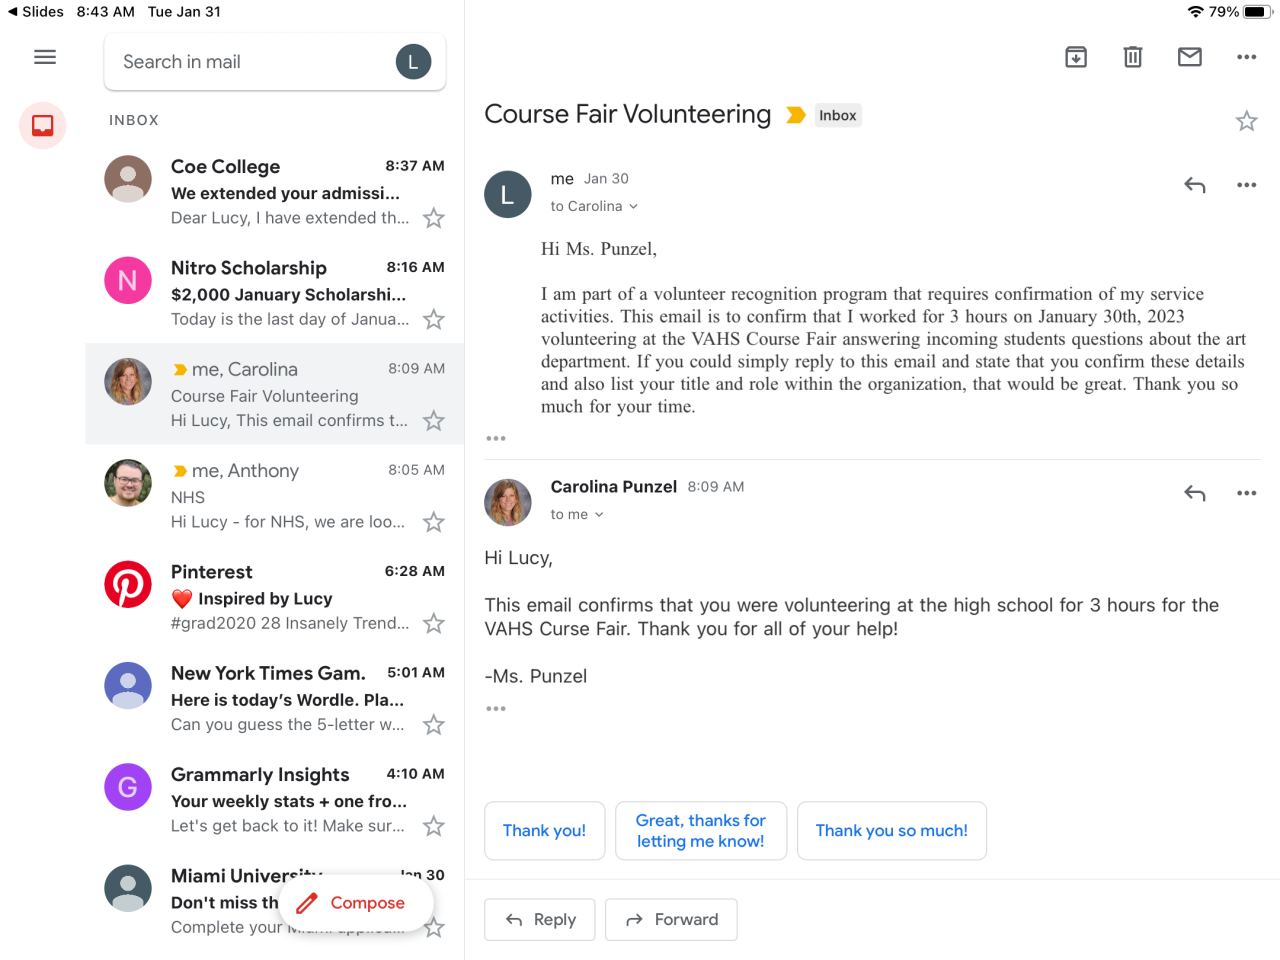
Task: Expand recipient details next to 'to me'
Action: pos(599,515)
